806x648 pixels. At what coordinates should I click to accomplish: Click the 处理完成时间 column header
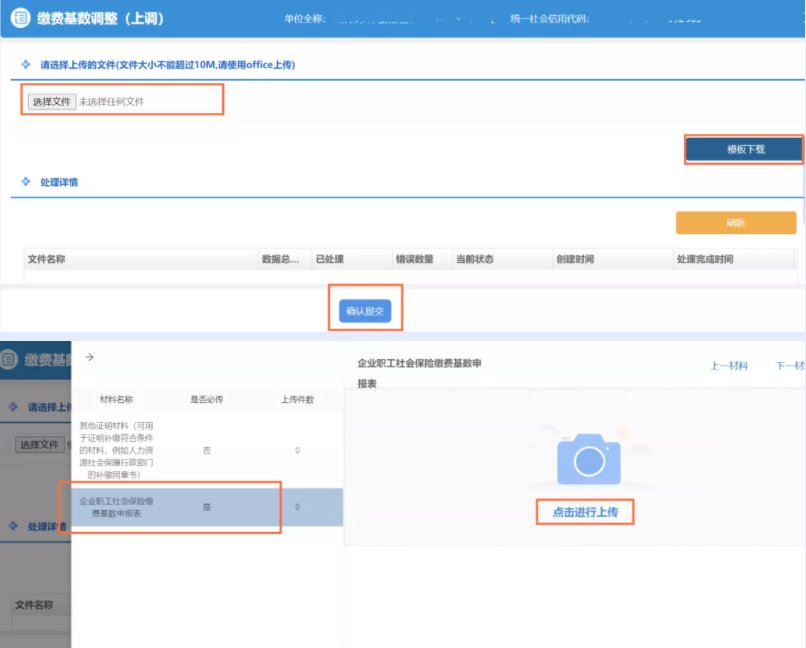click(704, 260)
